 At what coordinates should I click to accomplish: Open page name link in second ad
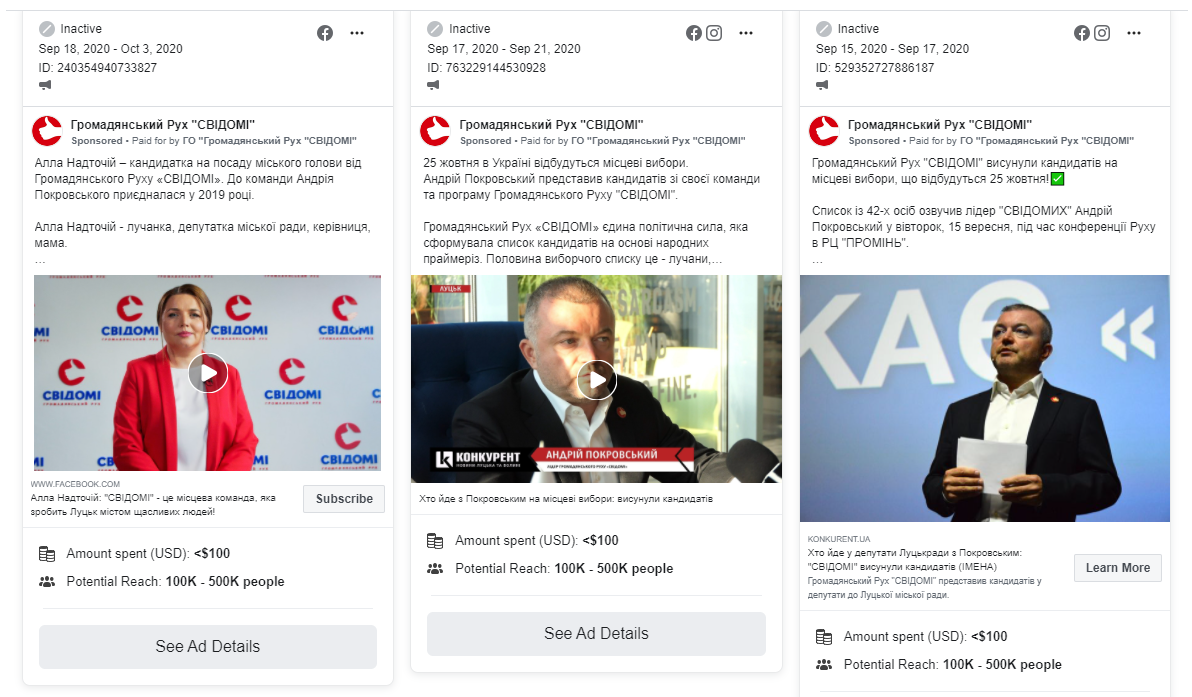(x=551, y=125)
